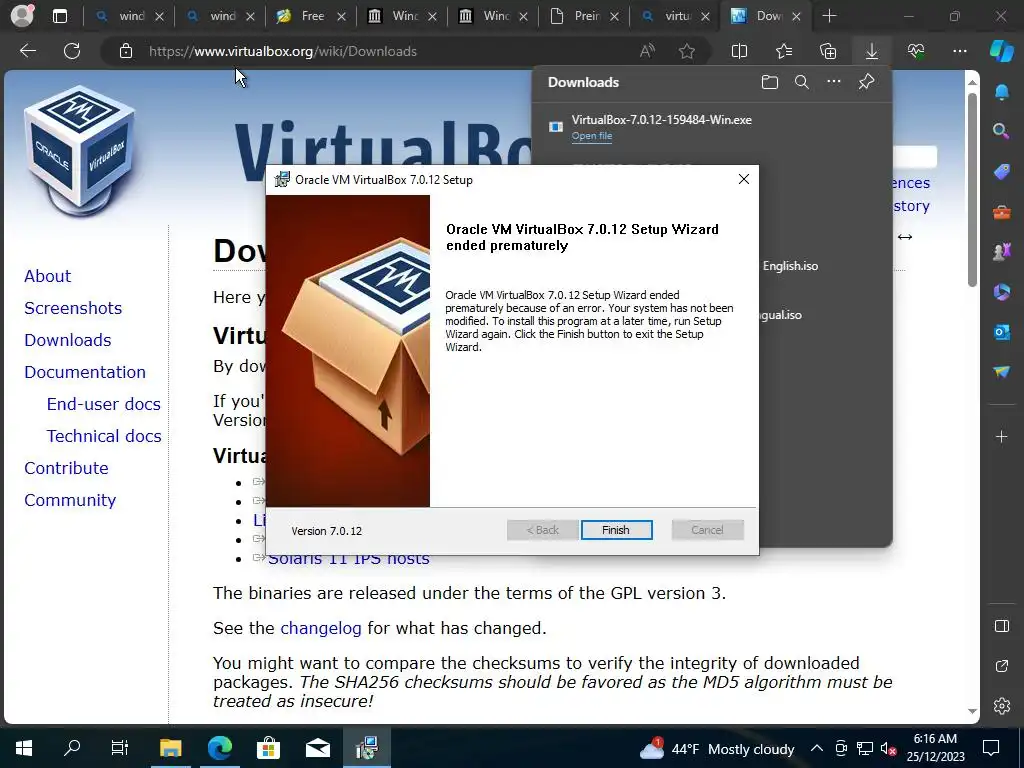Open End-user docs link
1024x768 pixels.
point(103,404)
